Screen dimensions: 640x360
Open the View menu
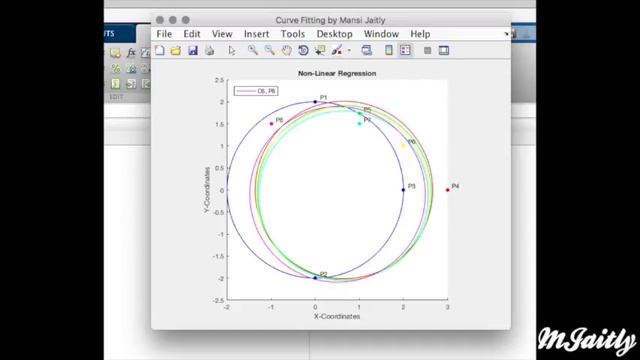[222, 34]
